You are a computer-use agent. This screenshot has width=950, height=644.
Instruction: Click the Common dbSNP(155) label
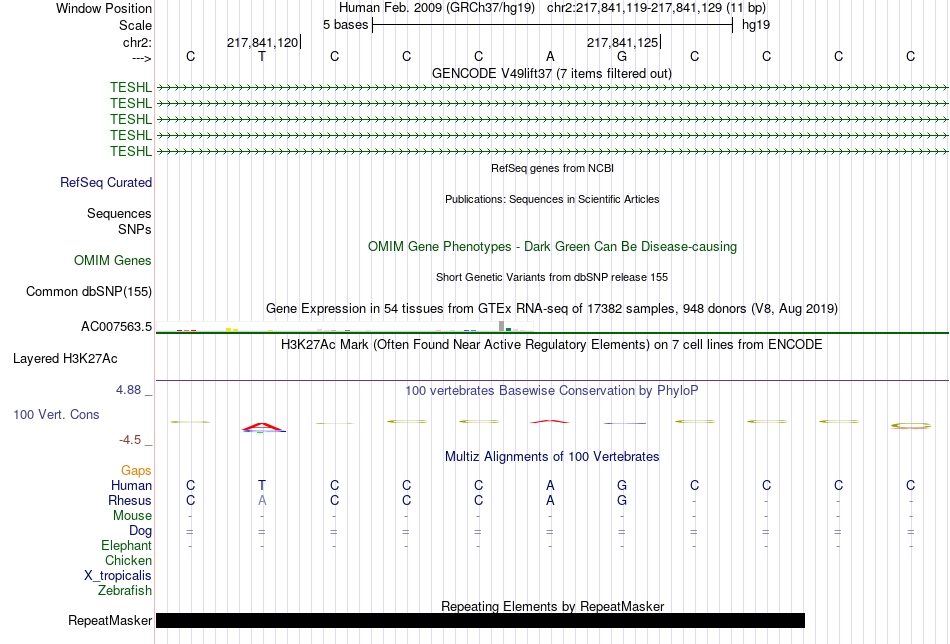[89, 291]
